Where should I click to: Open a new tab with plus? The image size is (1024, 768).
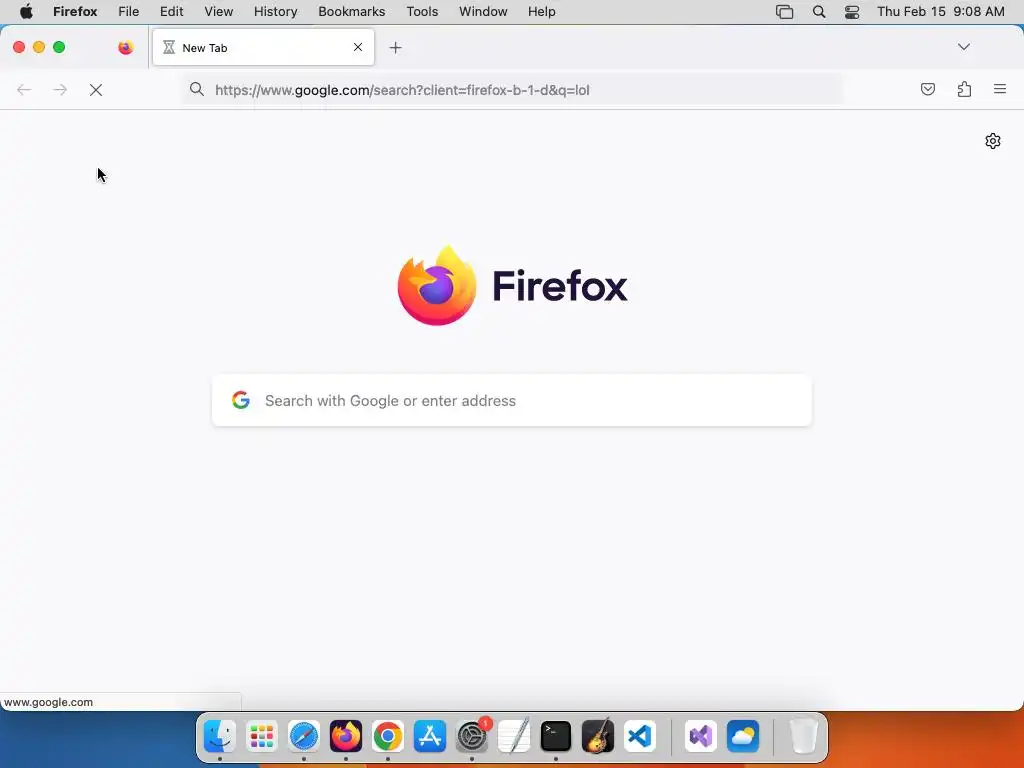coord(395,48)
